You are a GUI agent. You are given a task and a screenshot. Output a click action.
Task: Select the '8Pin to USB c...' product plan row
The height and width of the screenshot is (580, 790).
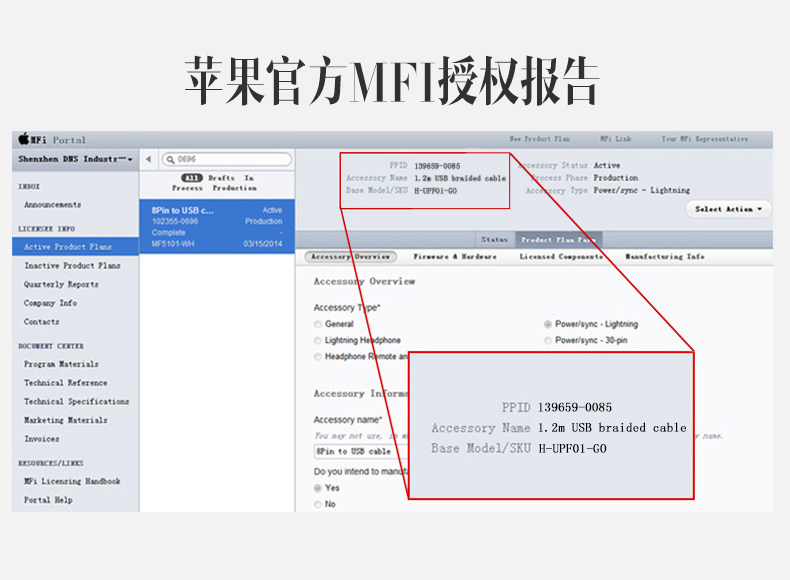click(217, 227)
